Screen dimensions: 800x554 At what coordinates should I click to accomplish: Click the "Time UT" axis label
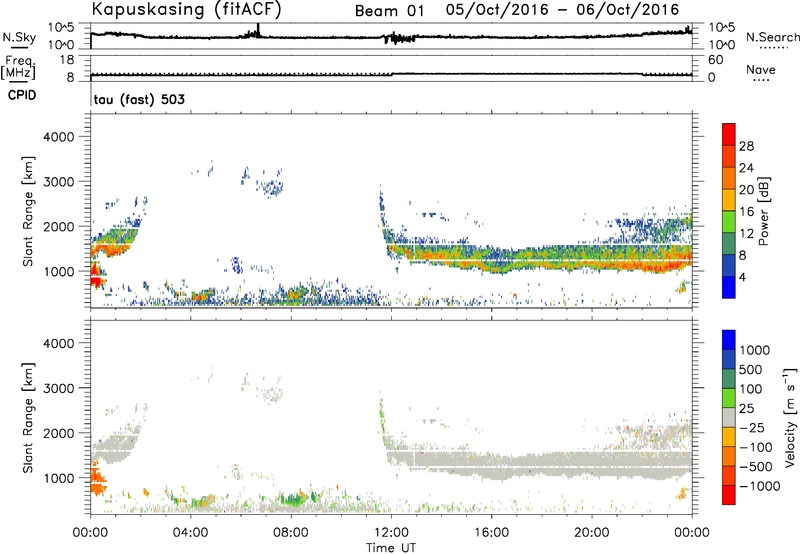391,548
